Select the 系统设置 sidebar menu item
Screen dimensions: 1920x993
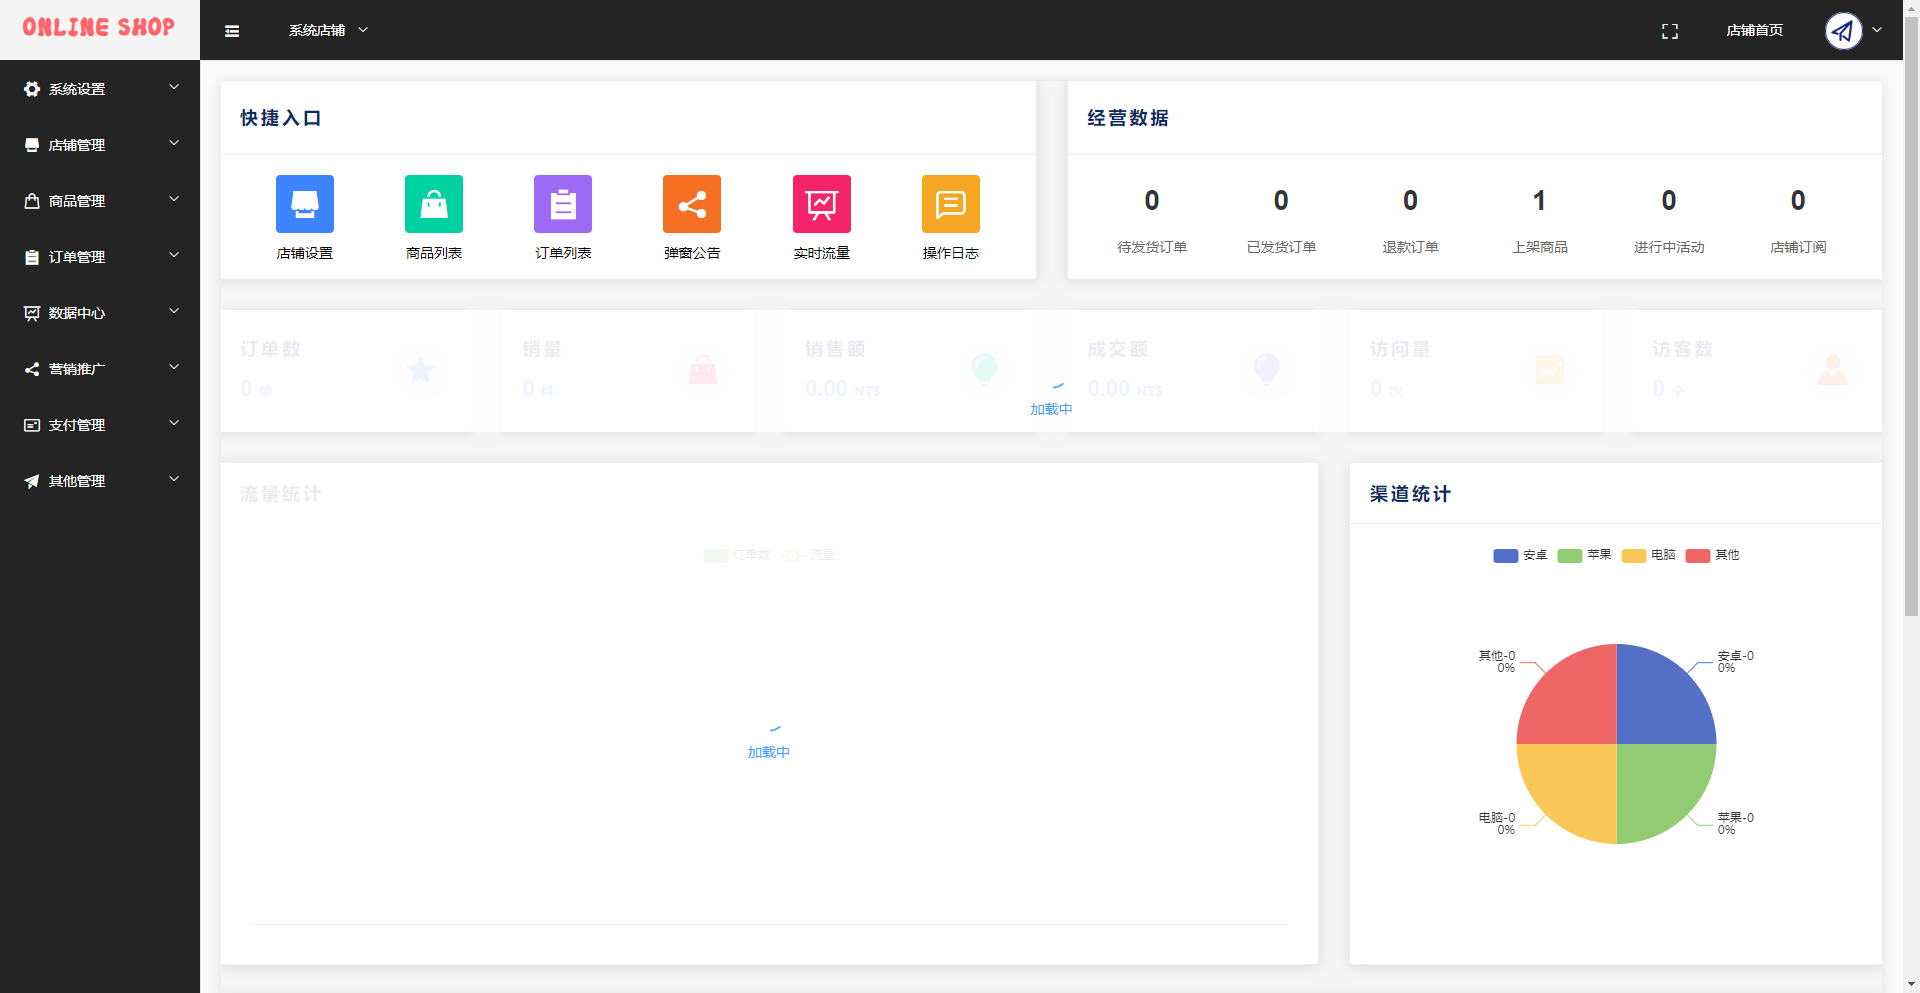[x=100, y=89]
